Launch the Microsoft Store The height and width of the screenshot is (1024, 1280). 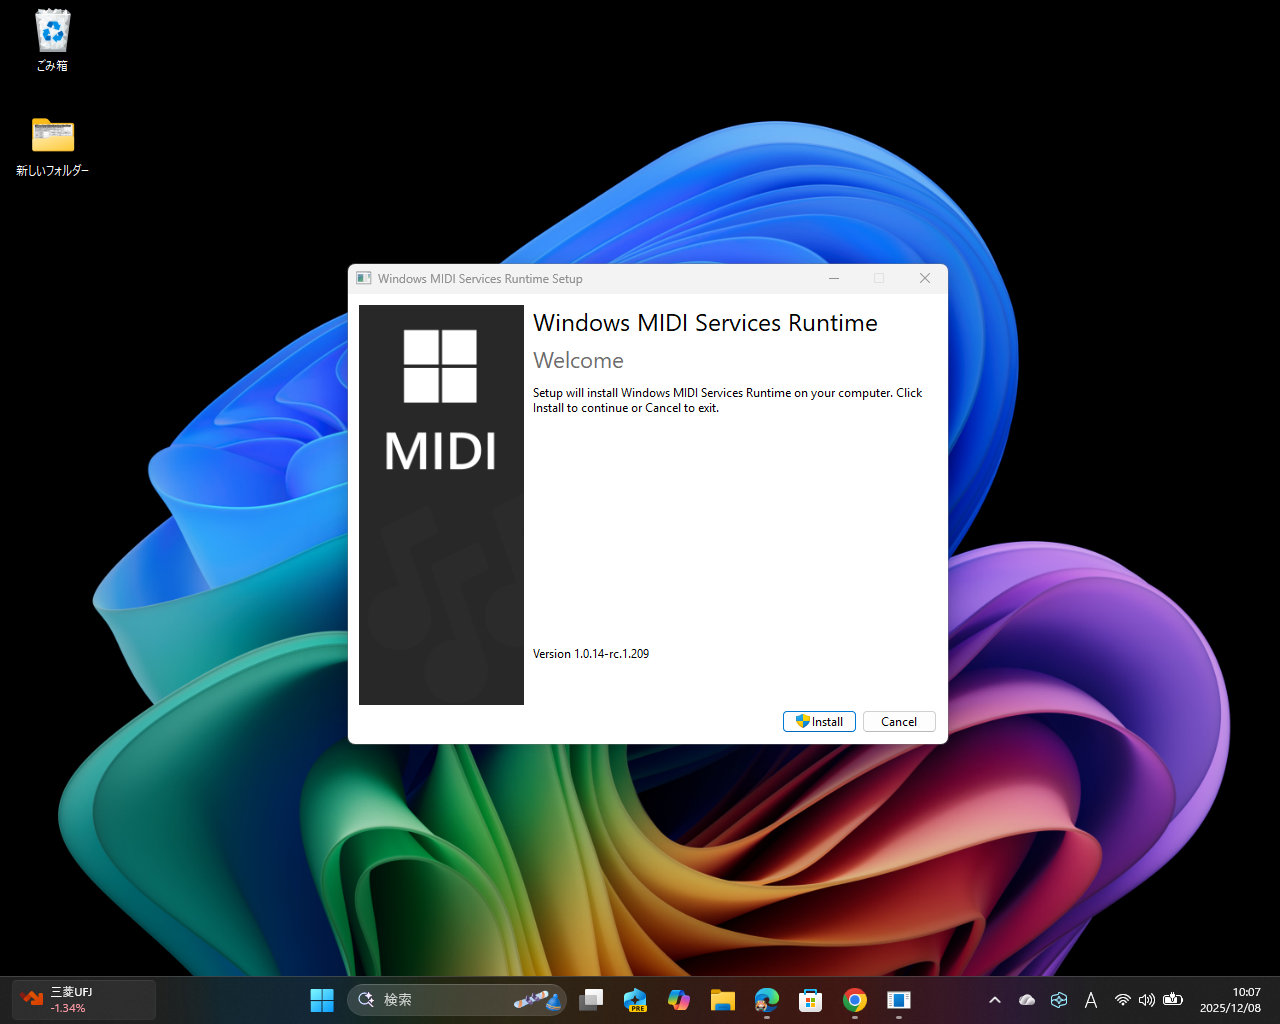pyautogui.click(x=810, y=999)
